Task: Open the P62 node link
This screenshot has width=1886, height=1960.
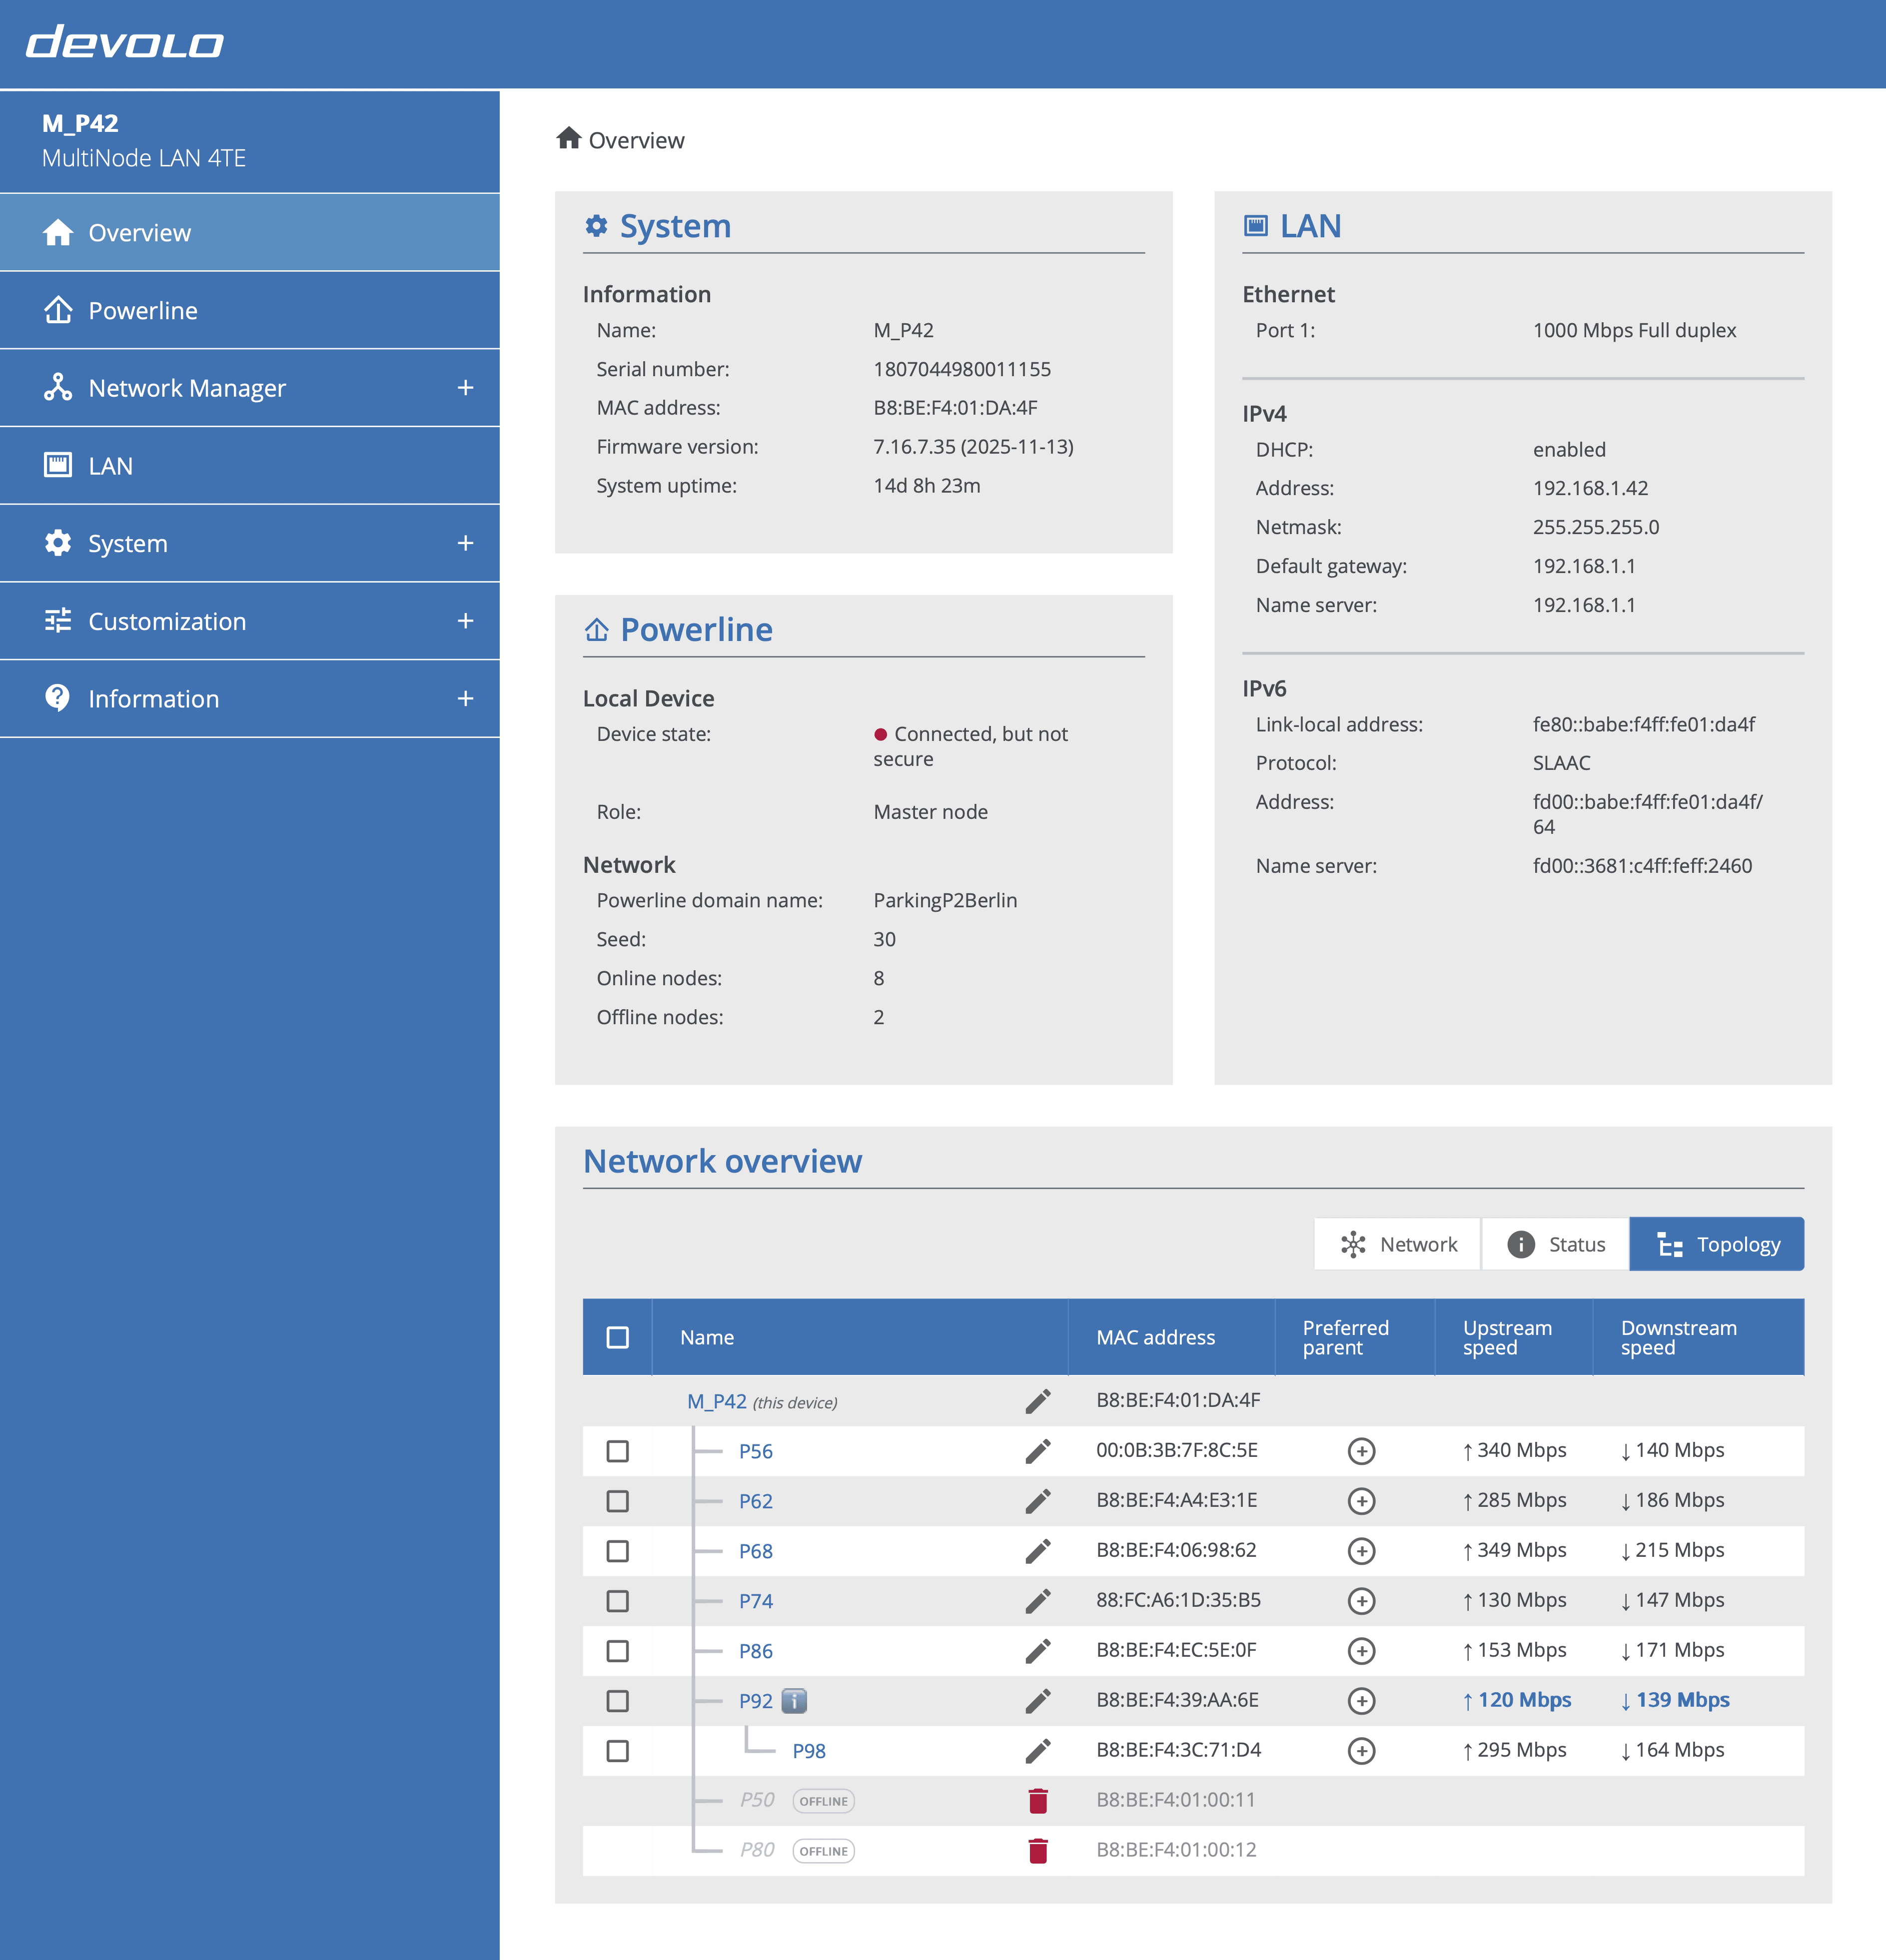Action: click(755, 1501)
